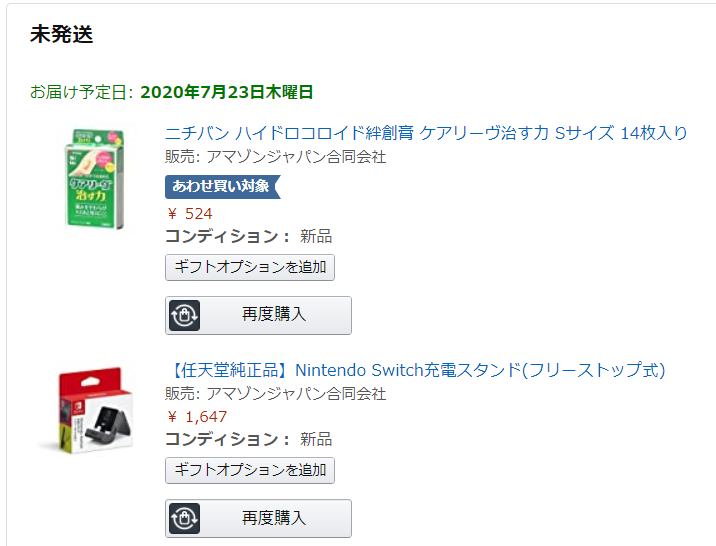This screenshot has height=546, width=716.
Task: Click the buy-again icon for the Switch stand
Action: tap(185, 518)
